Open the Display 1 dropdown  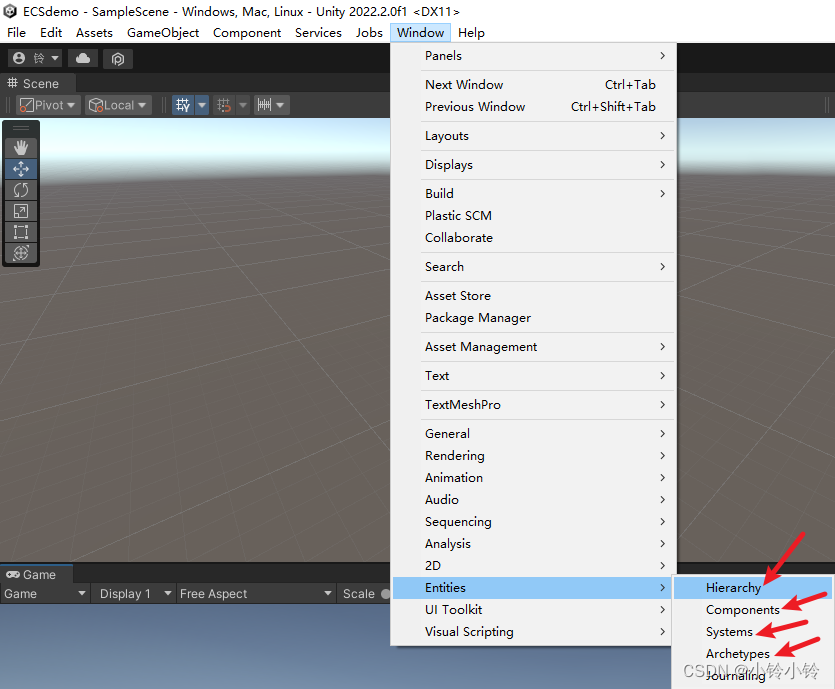135,594
